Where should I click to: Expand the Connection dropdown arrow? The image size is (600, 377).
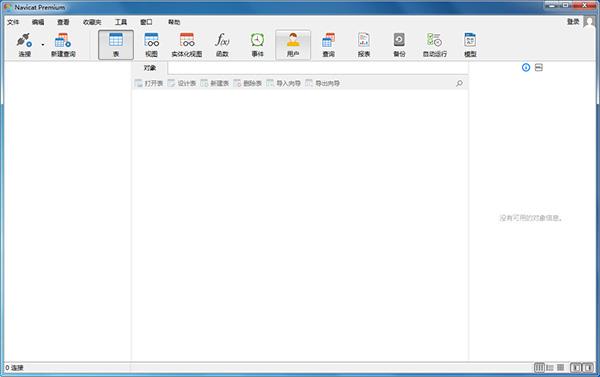point(42,45)
